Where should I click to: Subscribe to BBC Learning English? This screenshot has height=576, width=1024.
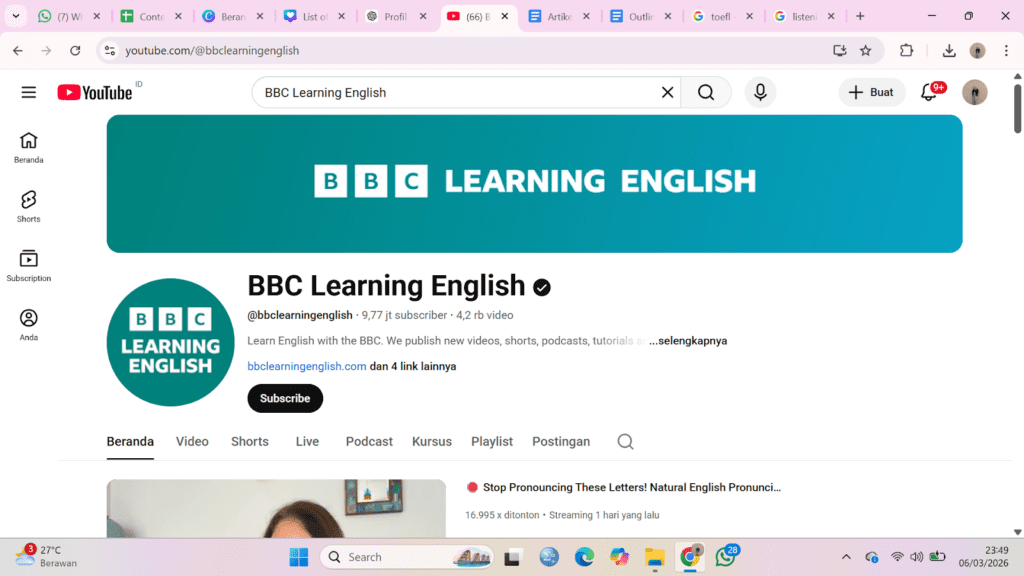(285, 398)
